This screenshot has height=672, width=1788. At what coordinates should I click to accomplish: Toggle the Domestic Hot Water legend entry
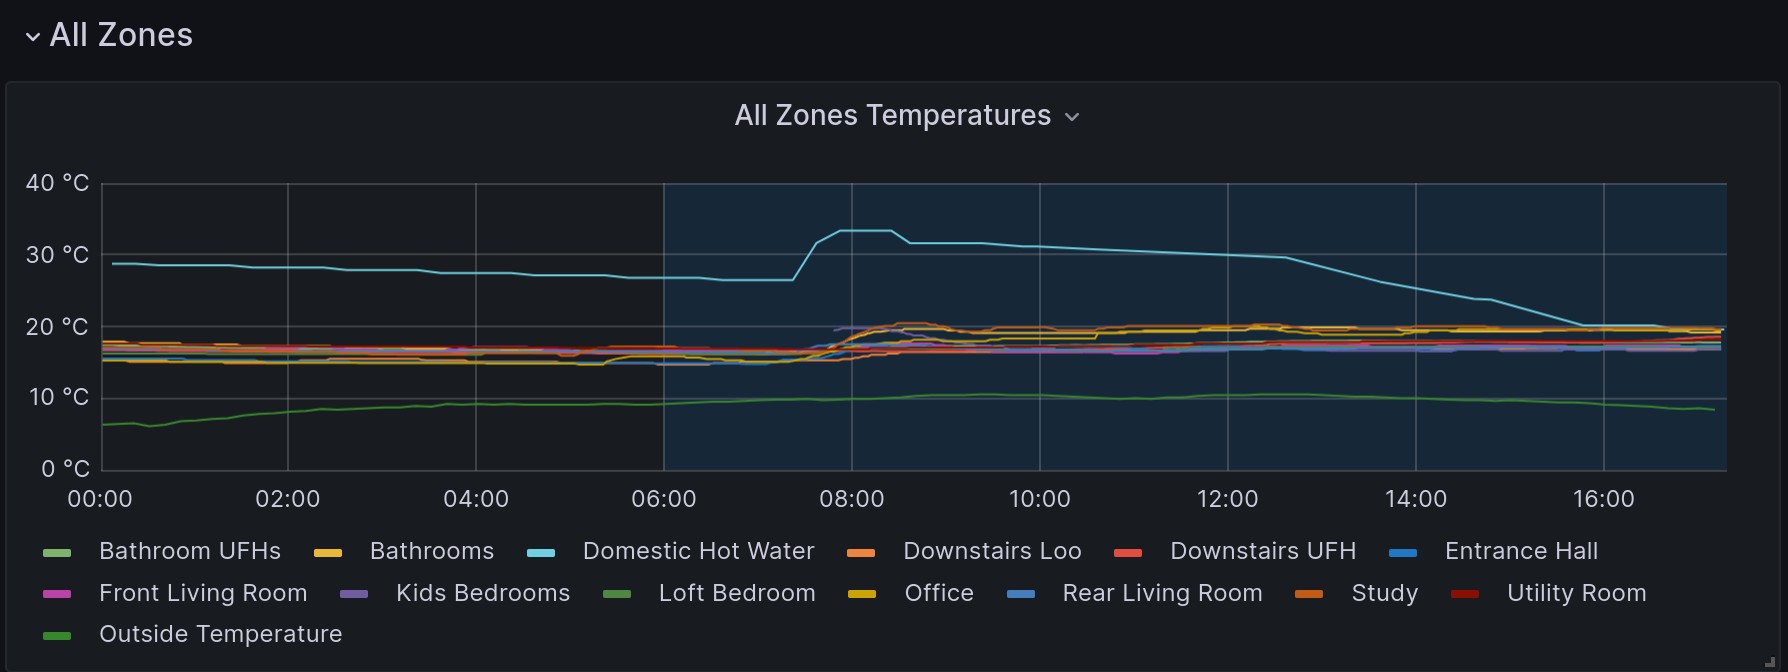coord(698,551)
